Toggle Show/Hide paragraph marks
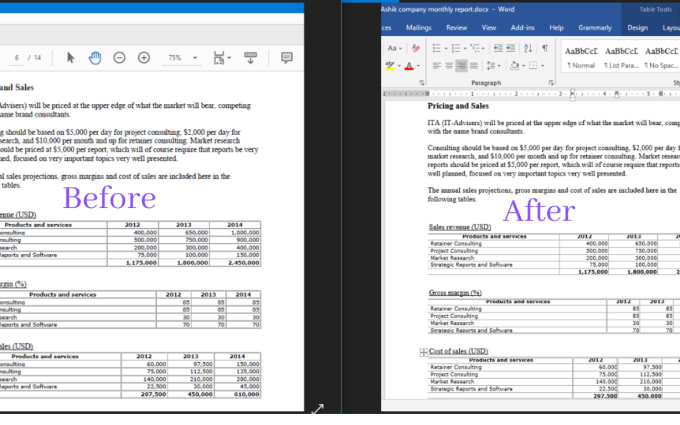This screenshot has height=425, width=680. [545, 48]
